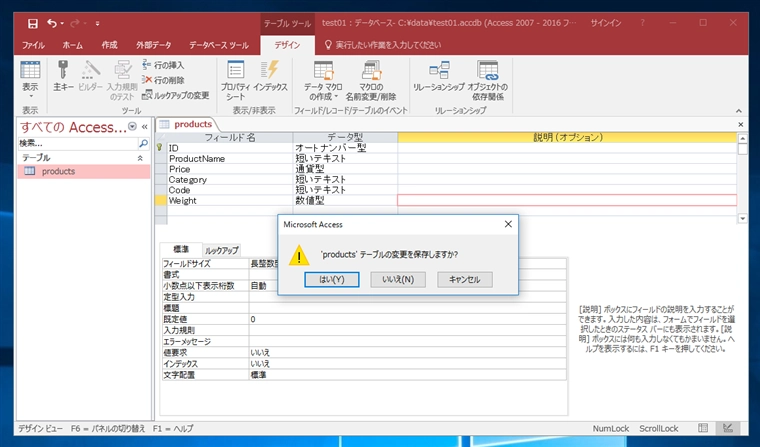This screenshot has width=760, height=447.
Task: Close the products tab with the X
Action: (x=741, y=125)
